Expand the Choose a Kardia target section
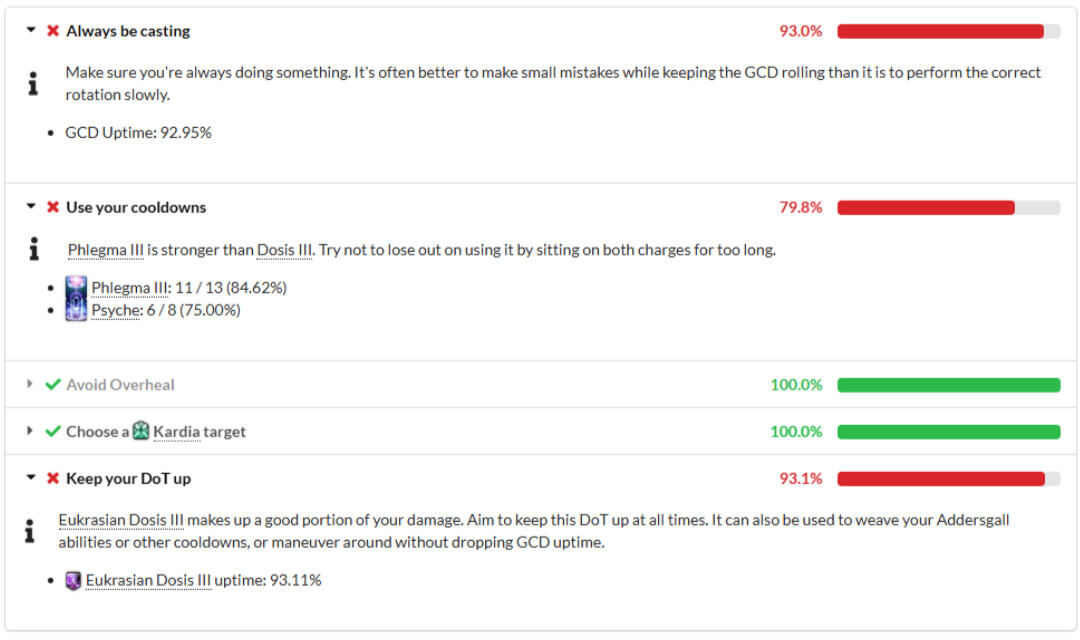This screenshot has height=640, width=1080. click(30, 431)
